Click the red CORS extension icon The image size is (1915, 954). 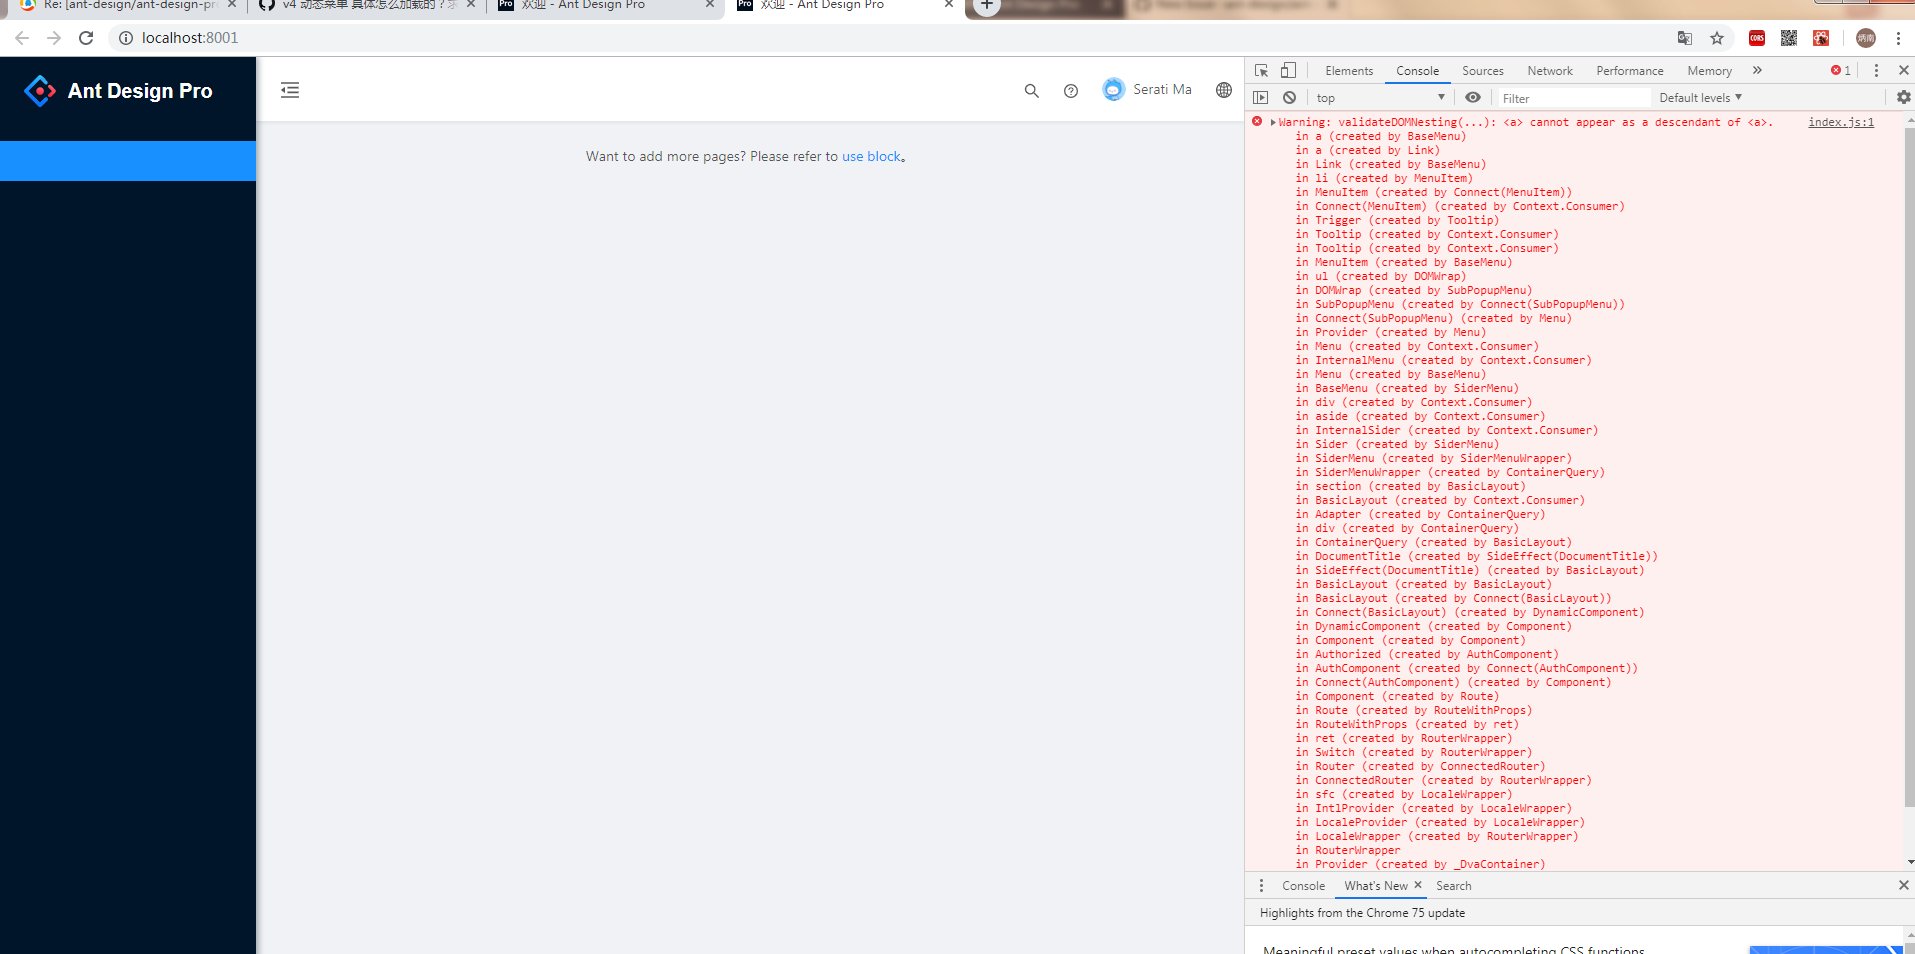coord(1757,38)
